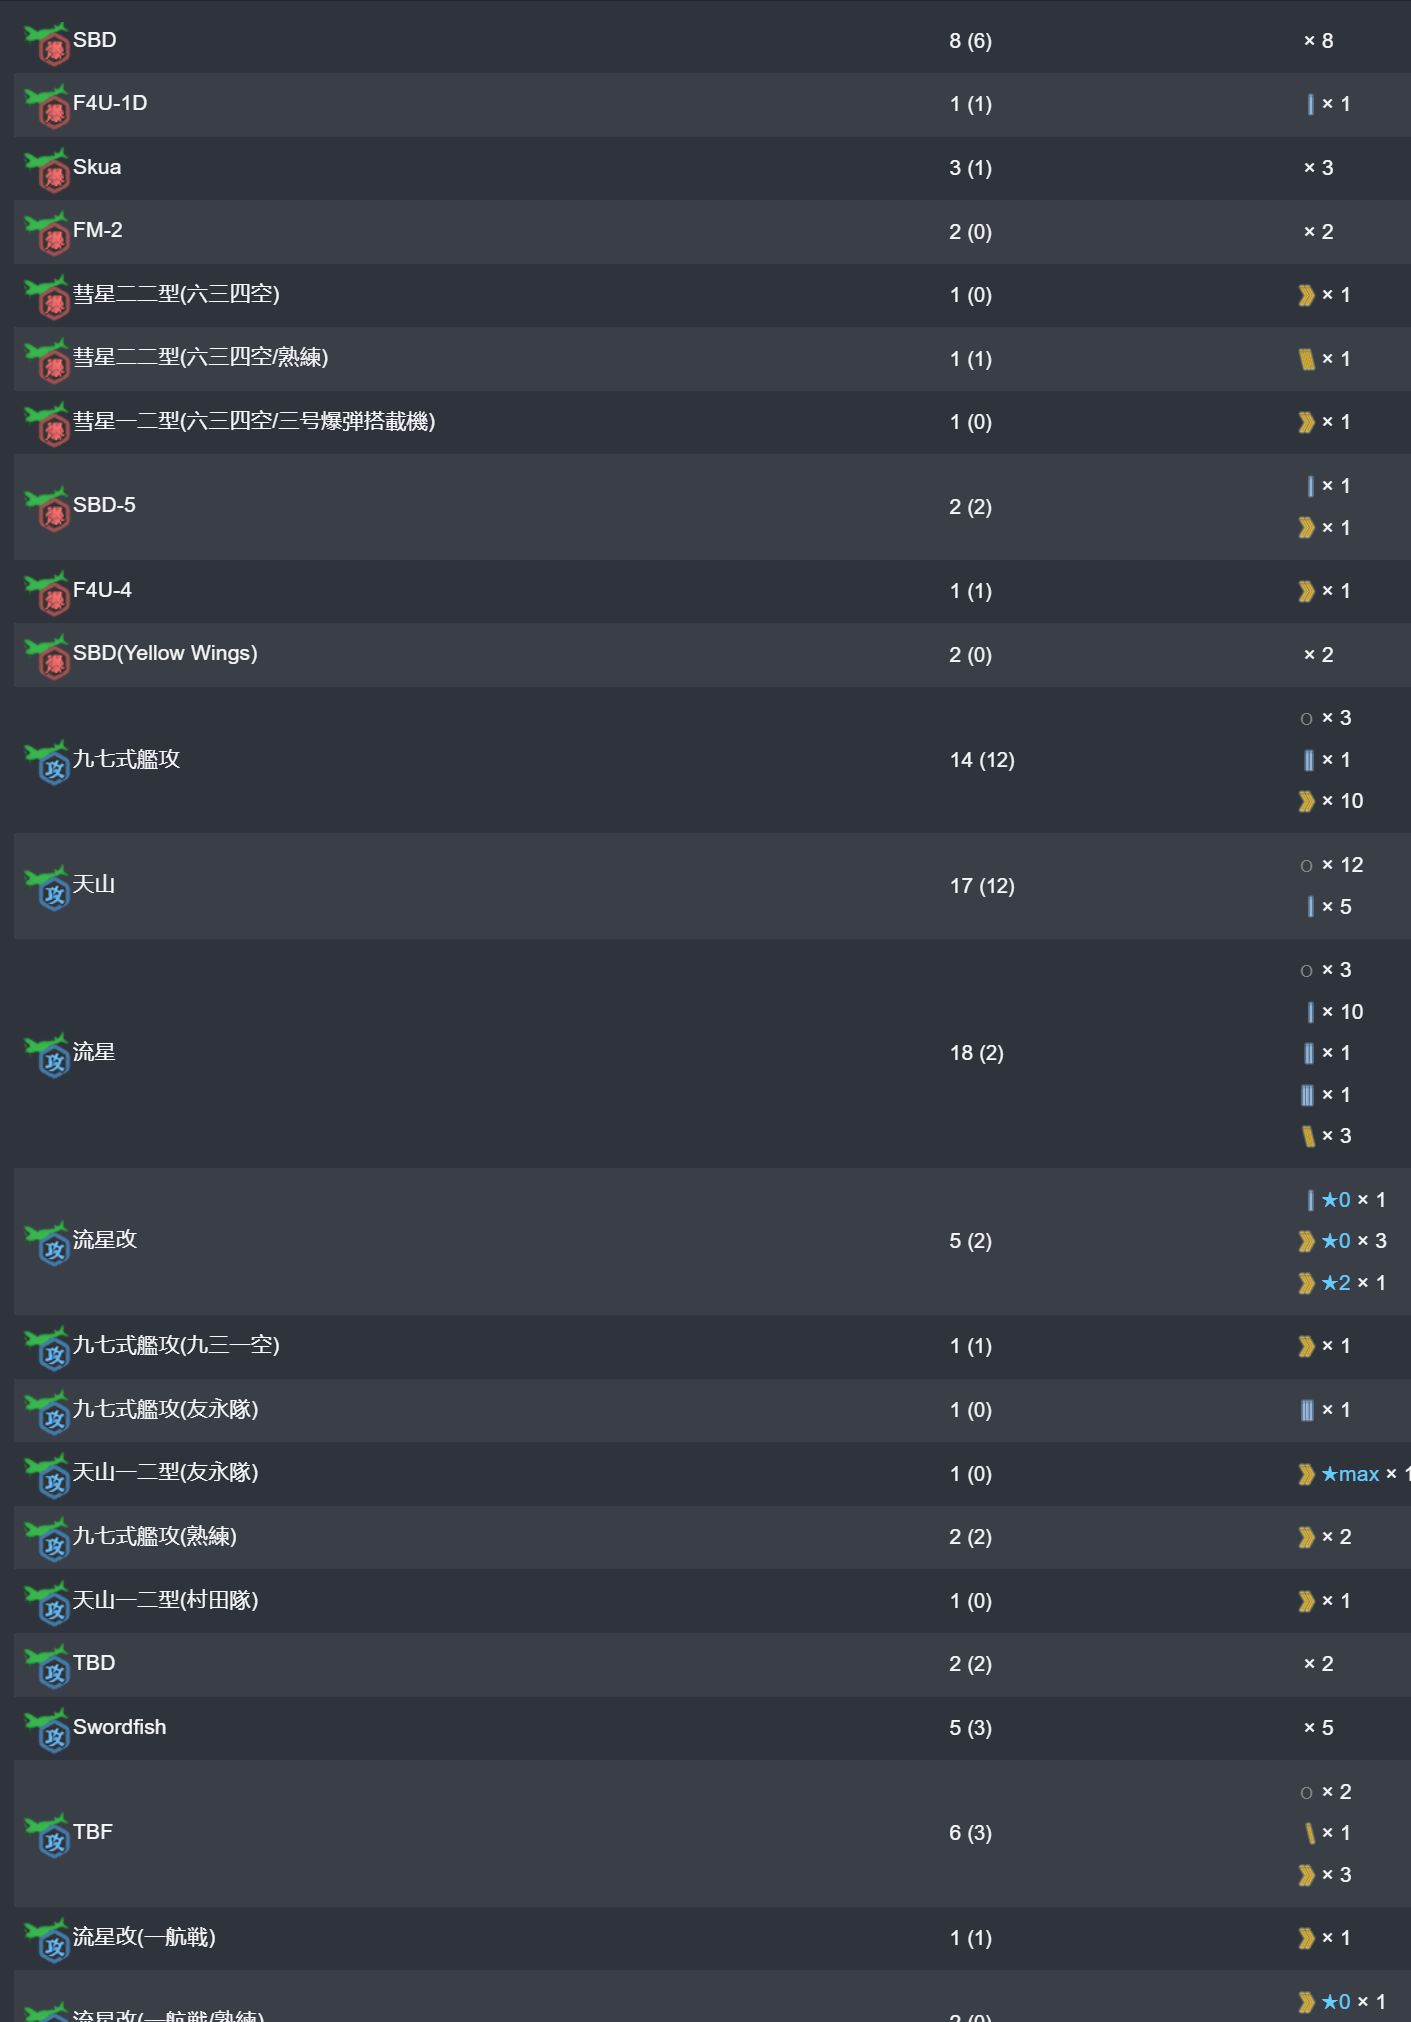Click the gold proficiency badge for 彗星二二型(六三四空/熟練)

tap(1306, 359)
